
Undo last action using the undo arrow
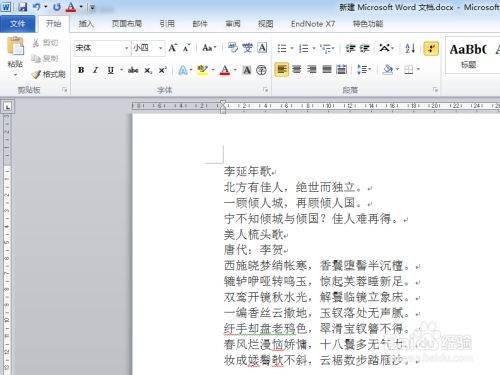click(37, 7)
